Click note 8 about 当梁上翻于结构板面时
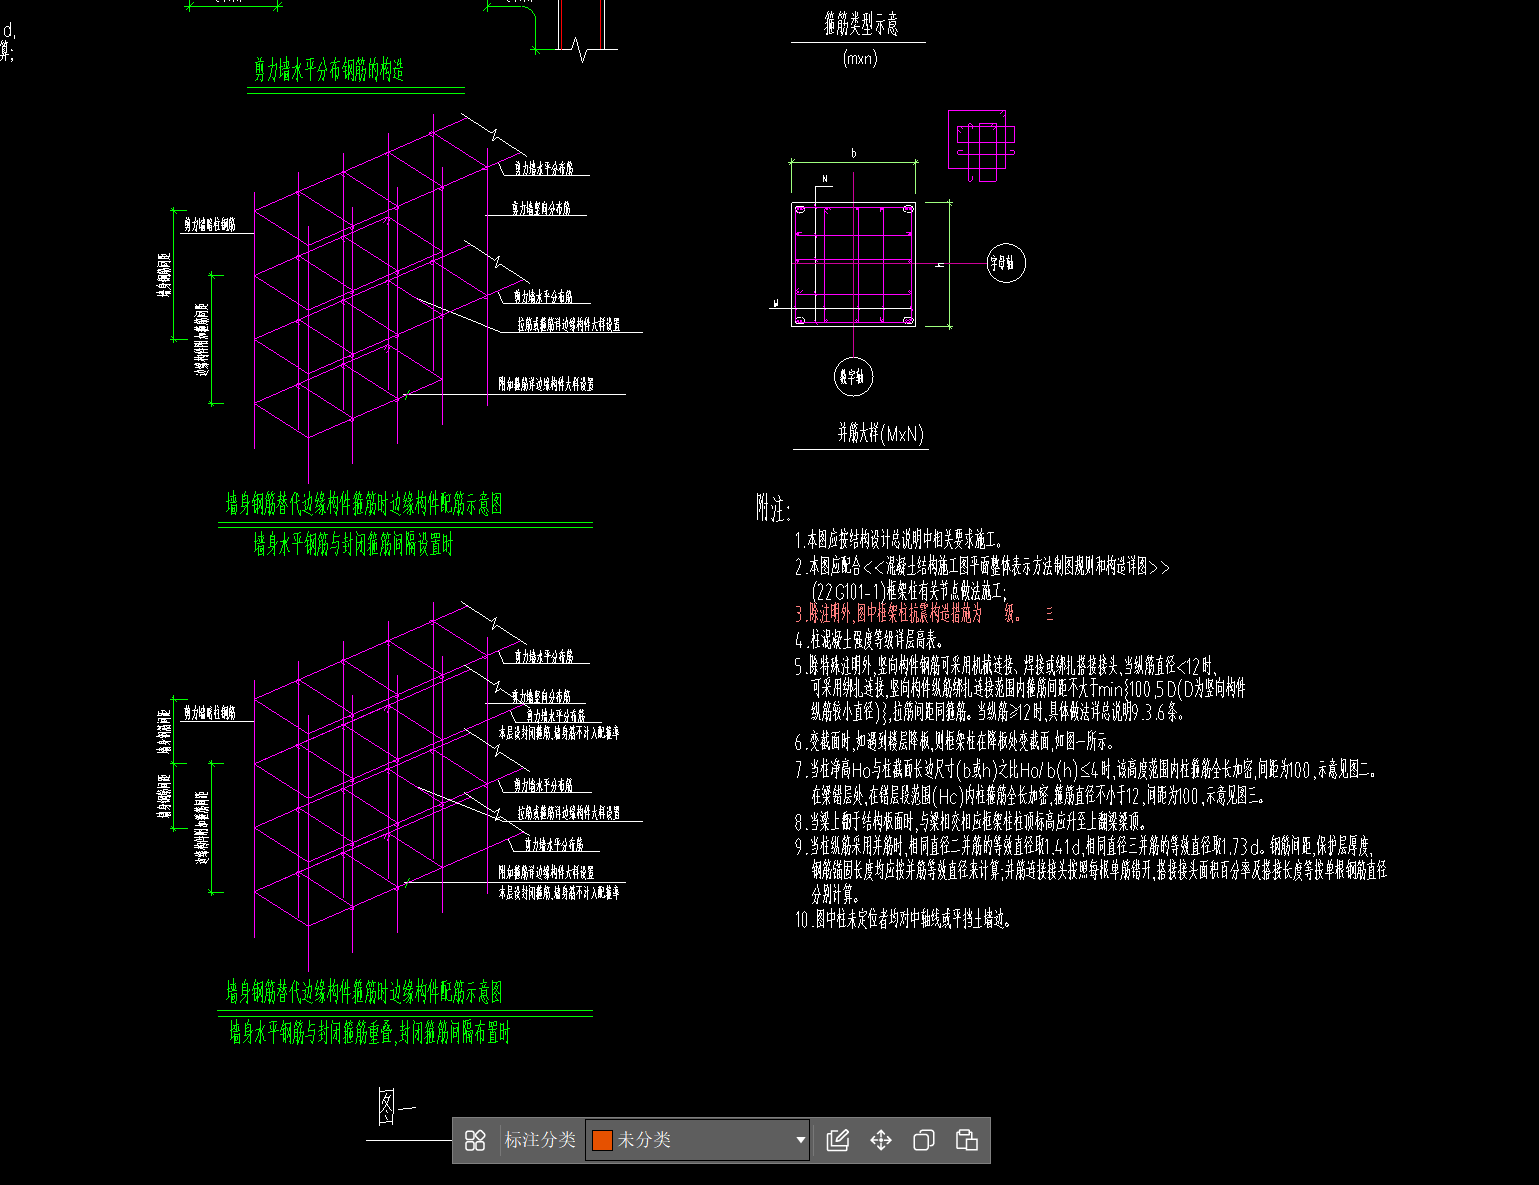Viewport: 1539px width, 1185px height. click(970, 823)
